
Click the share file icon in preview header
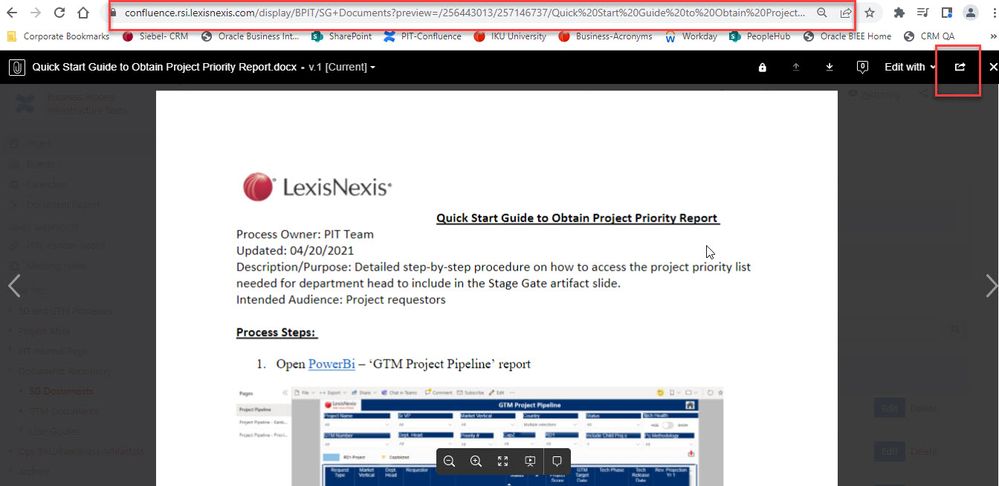point(959,67)
